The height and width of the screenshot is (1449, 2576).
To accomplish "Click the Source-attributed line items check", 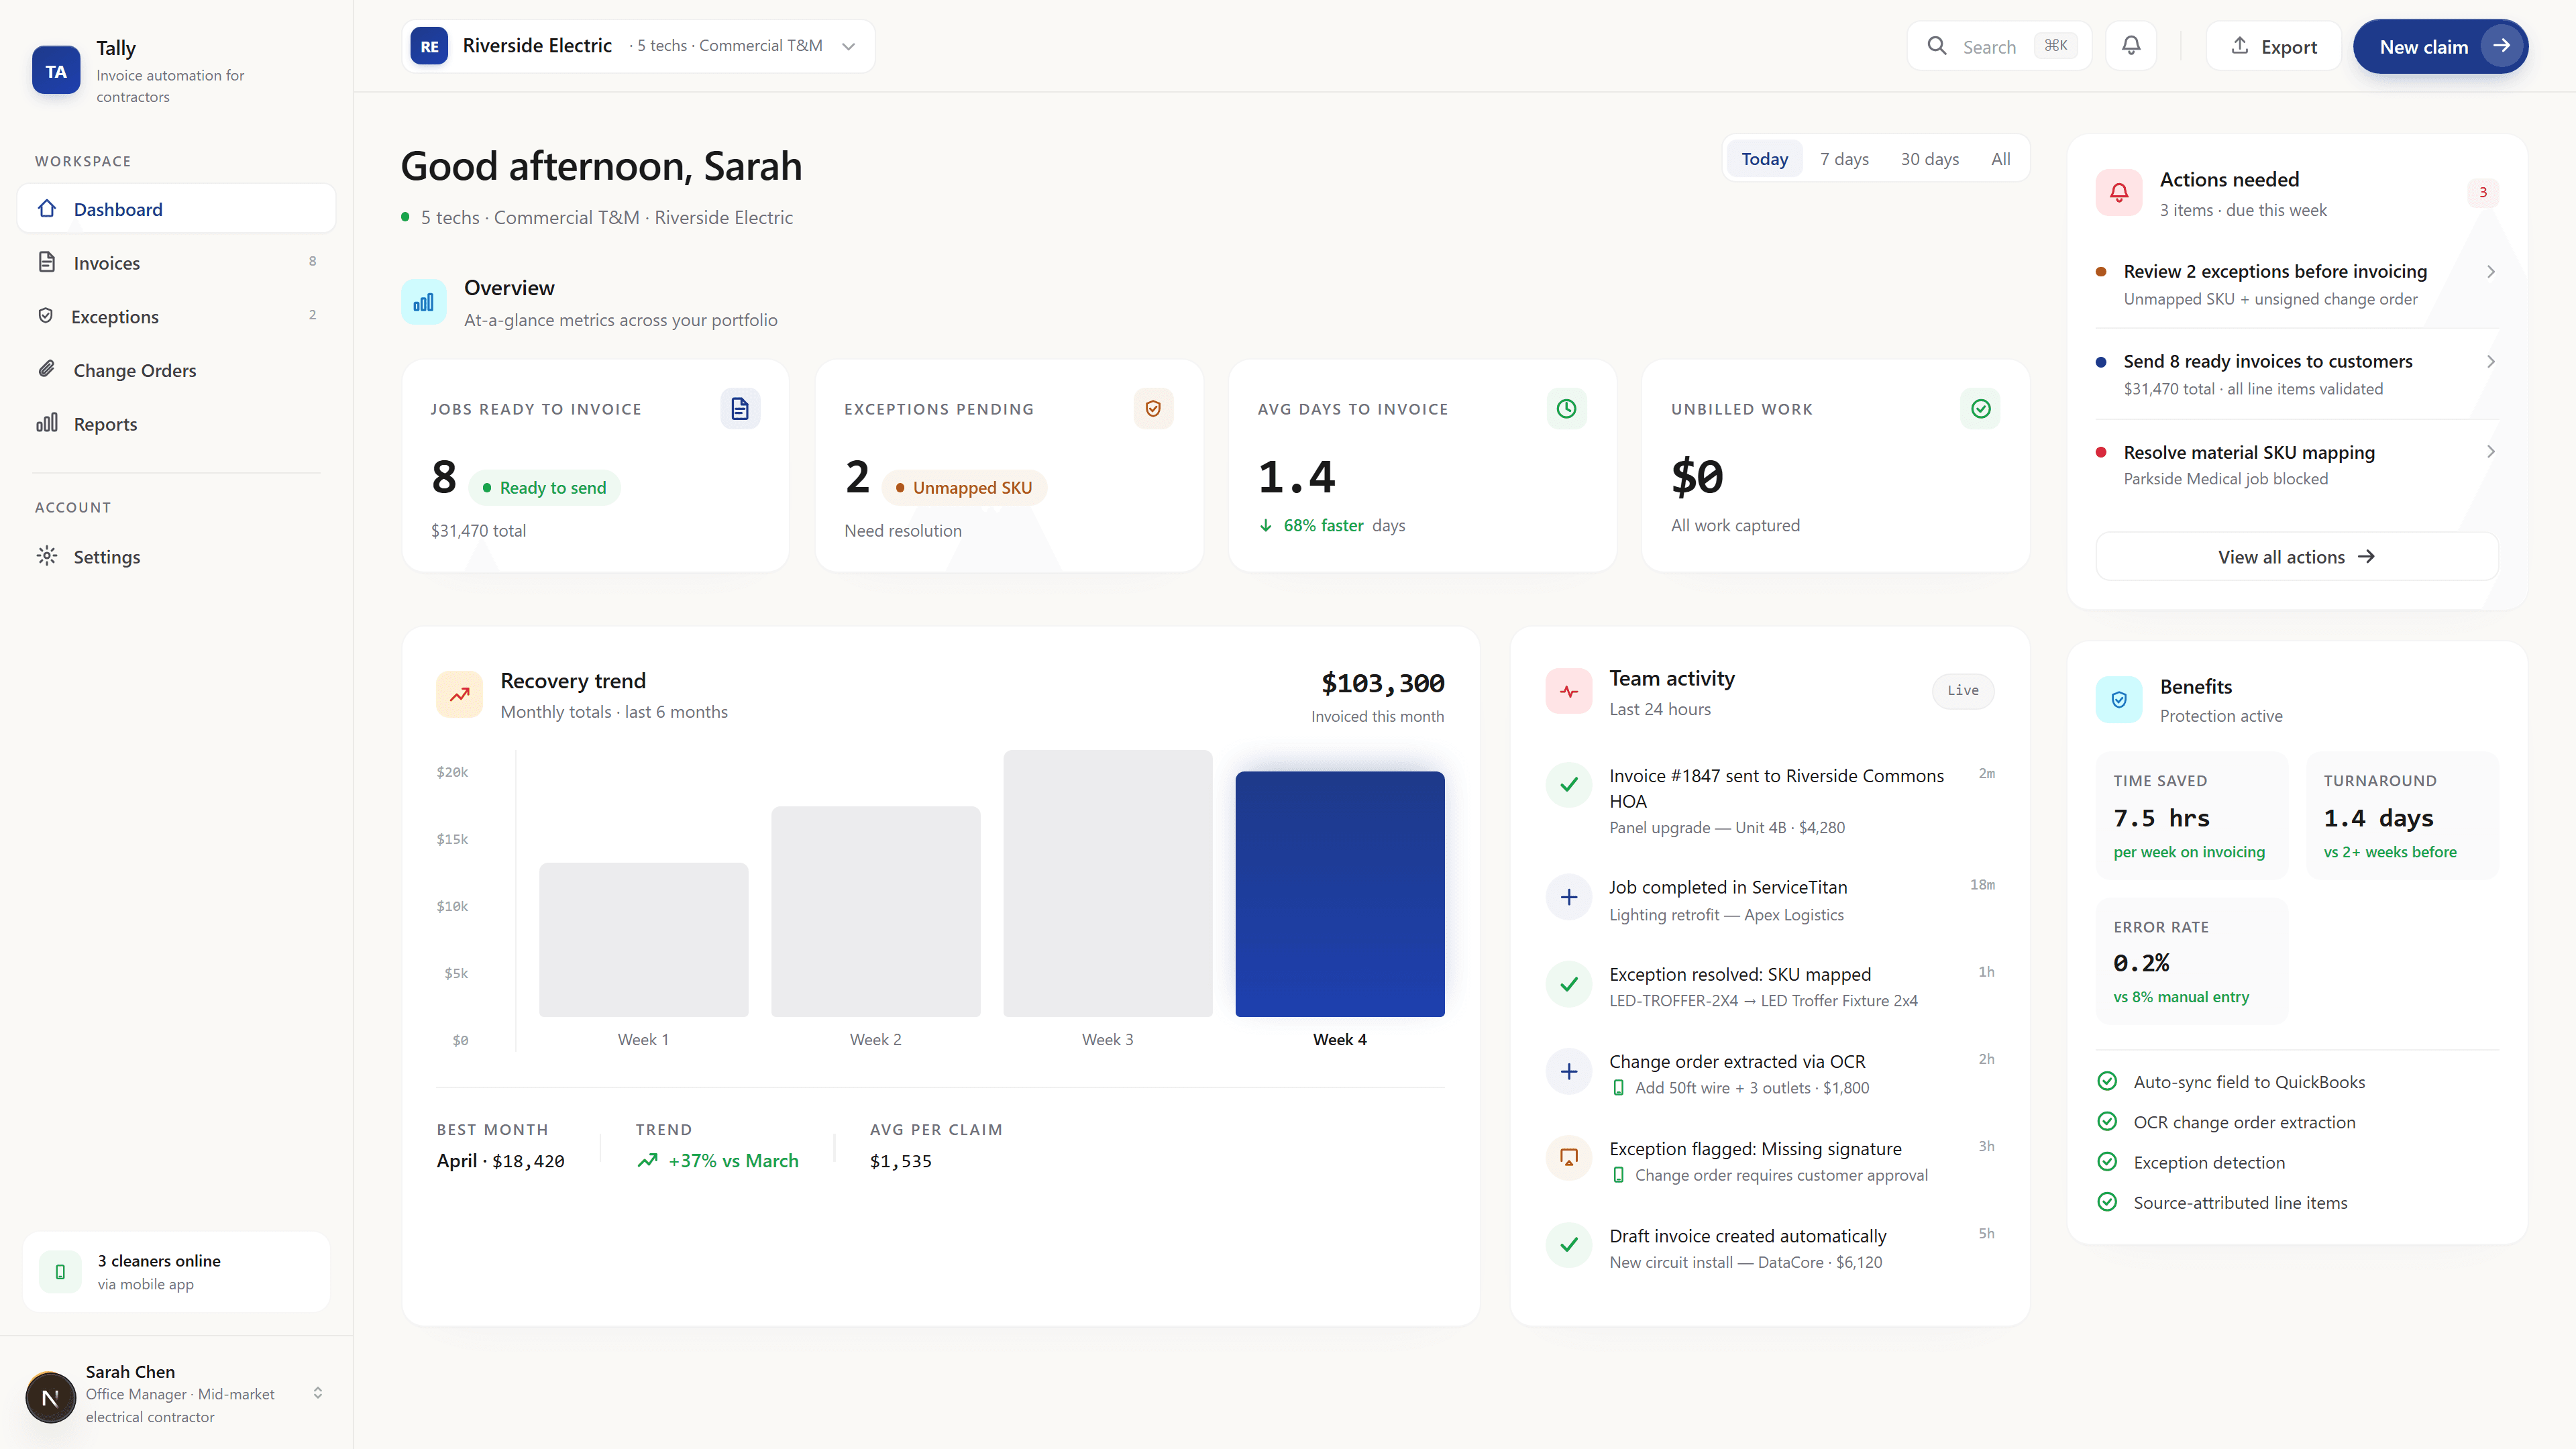I will (x=2107, y=1201).
